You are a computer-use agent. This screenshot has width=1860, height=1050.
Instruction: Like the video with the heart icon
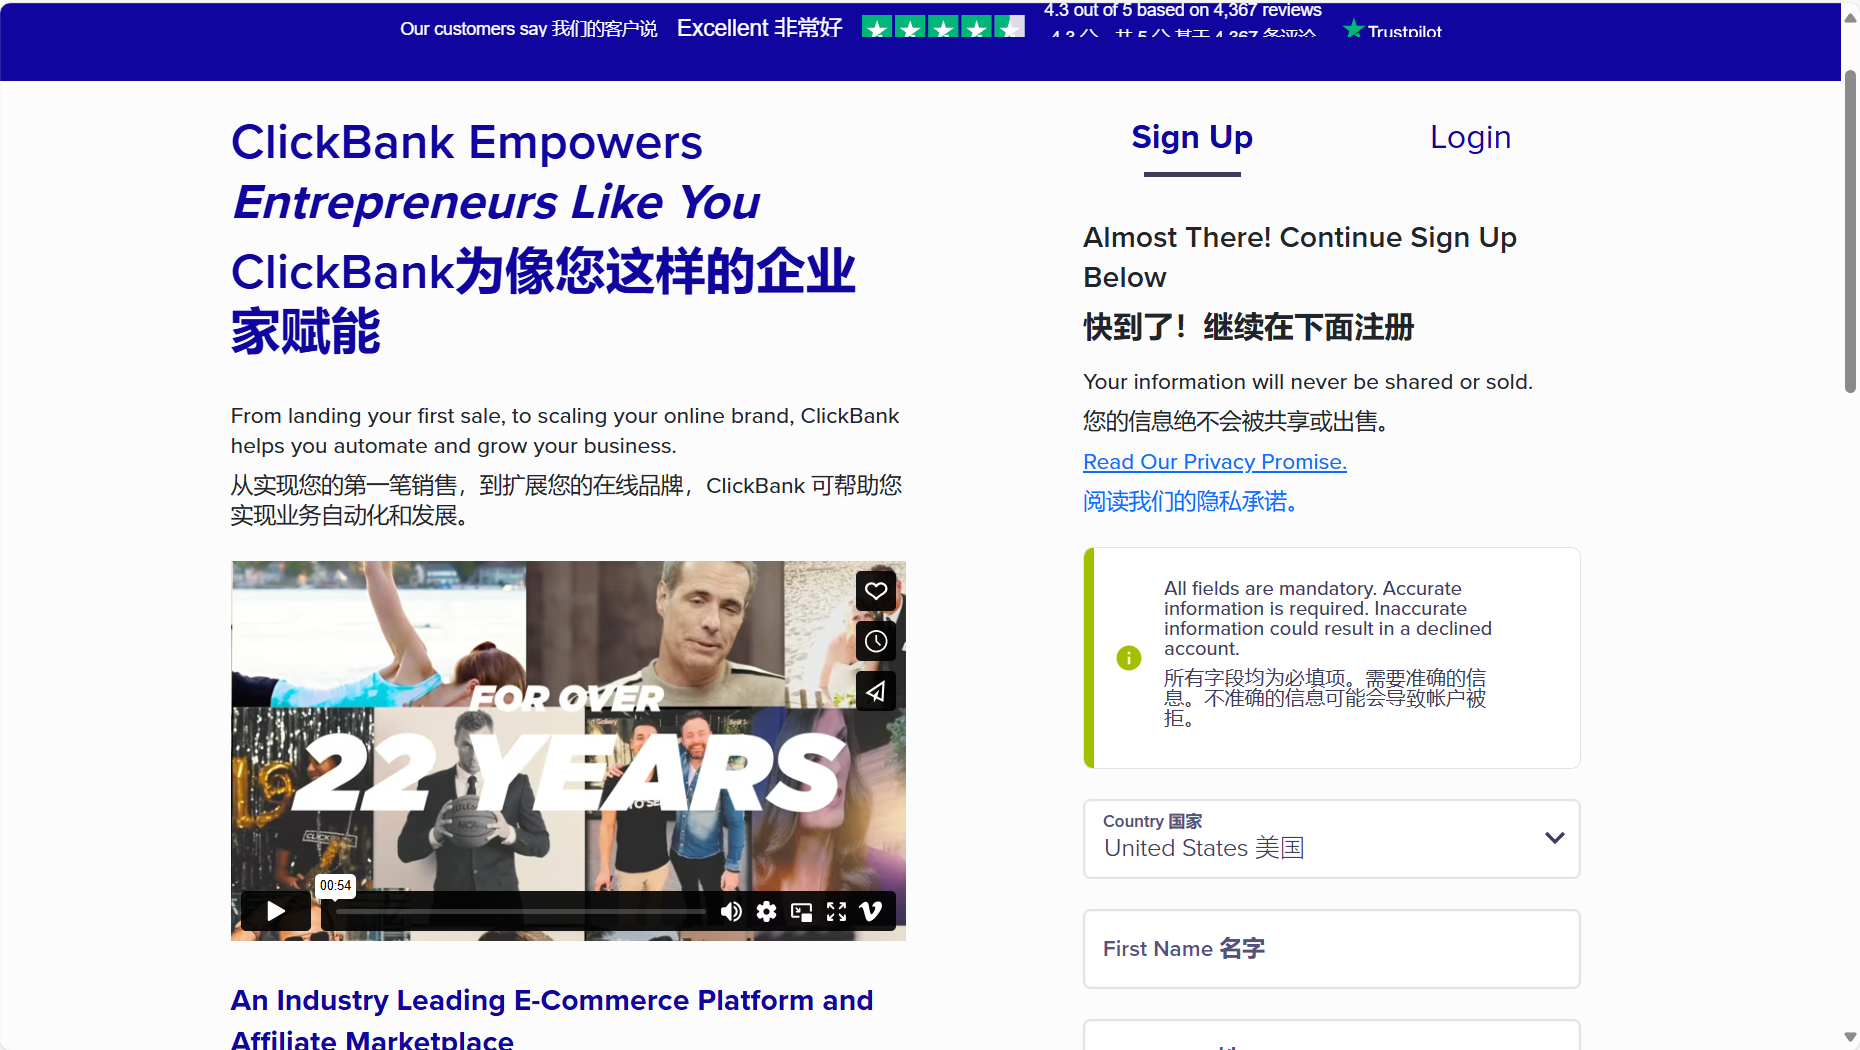coord(876,591)
